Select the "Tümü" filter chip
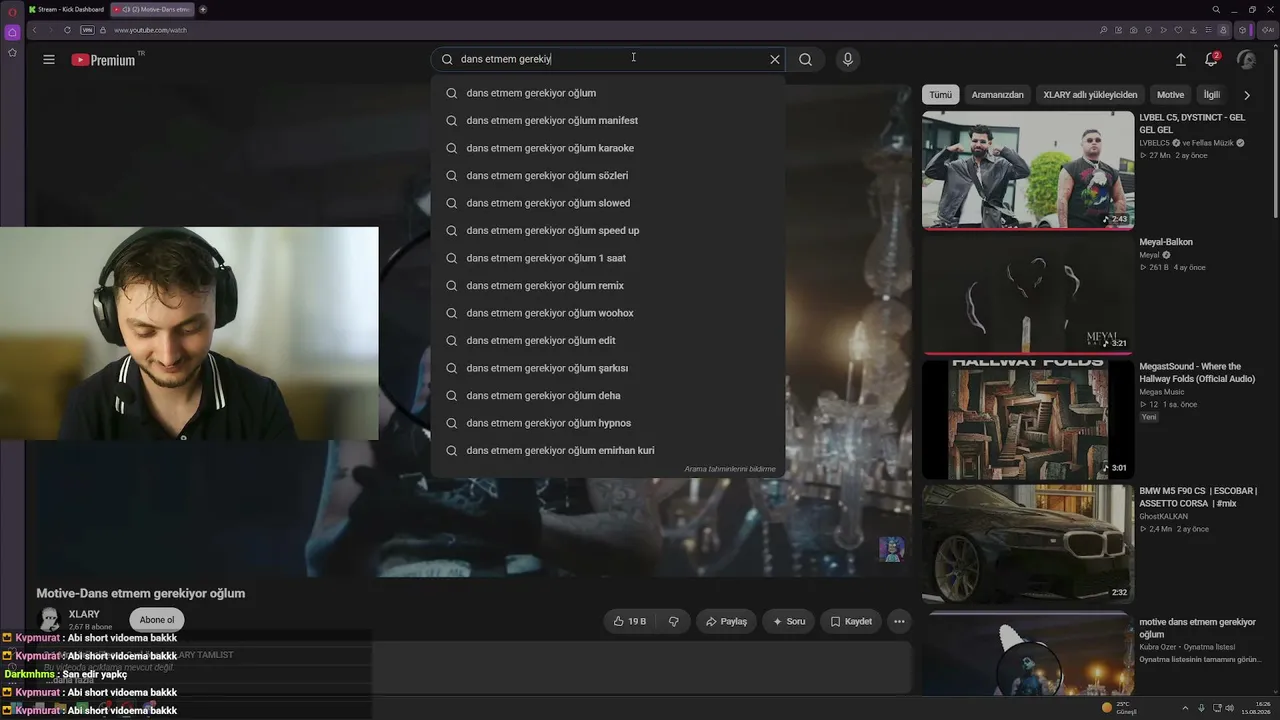 (941, 95)
